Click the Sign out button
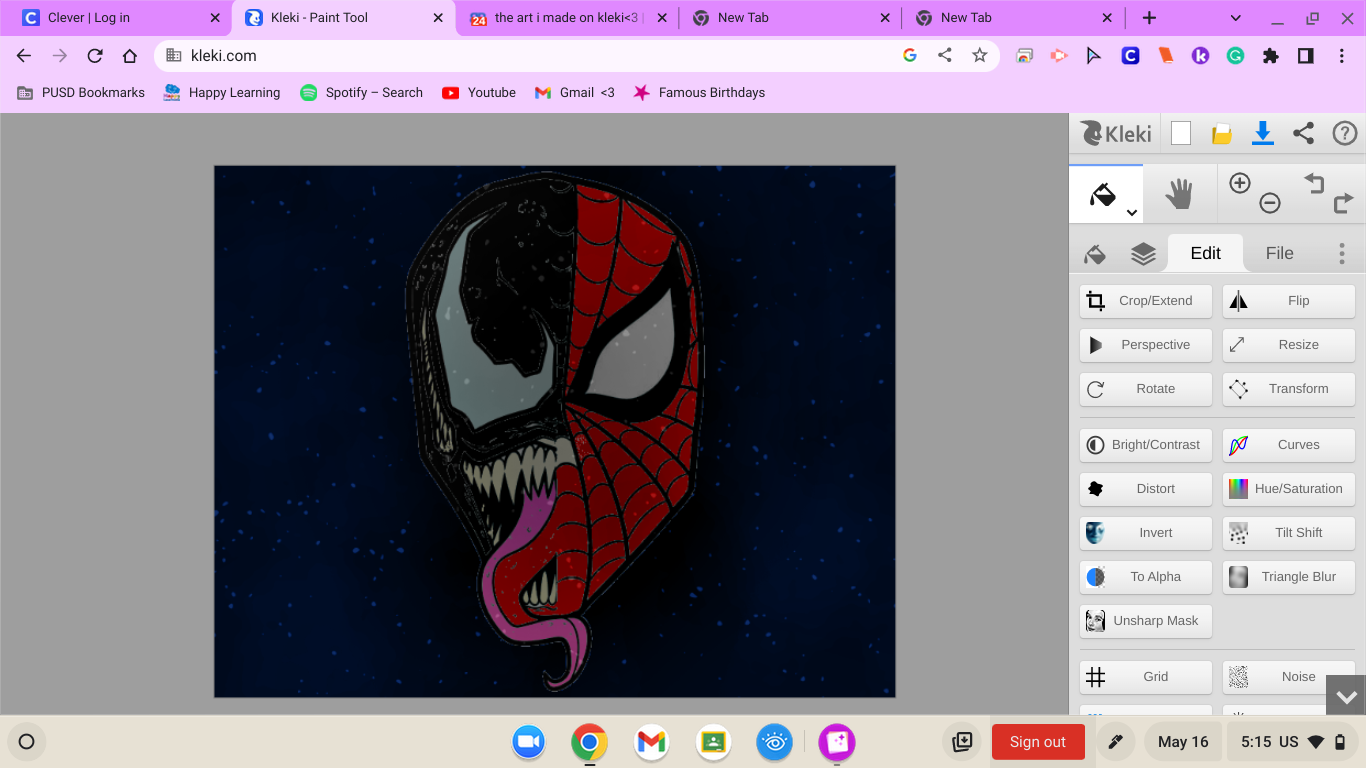Image resolution: width=1366 pixels, height=768 pixels. click(1038, 742)
